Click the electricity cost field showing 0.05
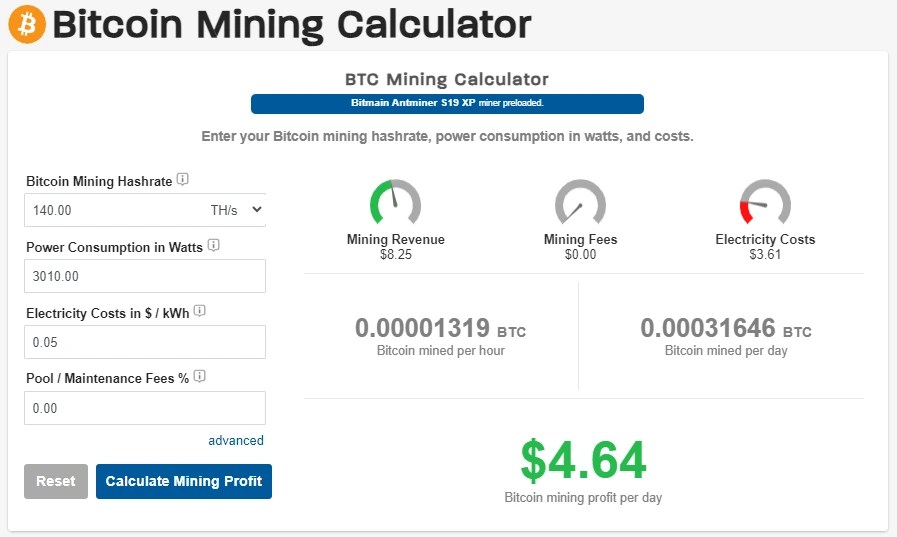The image size is (897, 537). tap(145, 342)
